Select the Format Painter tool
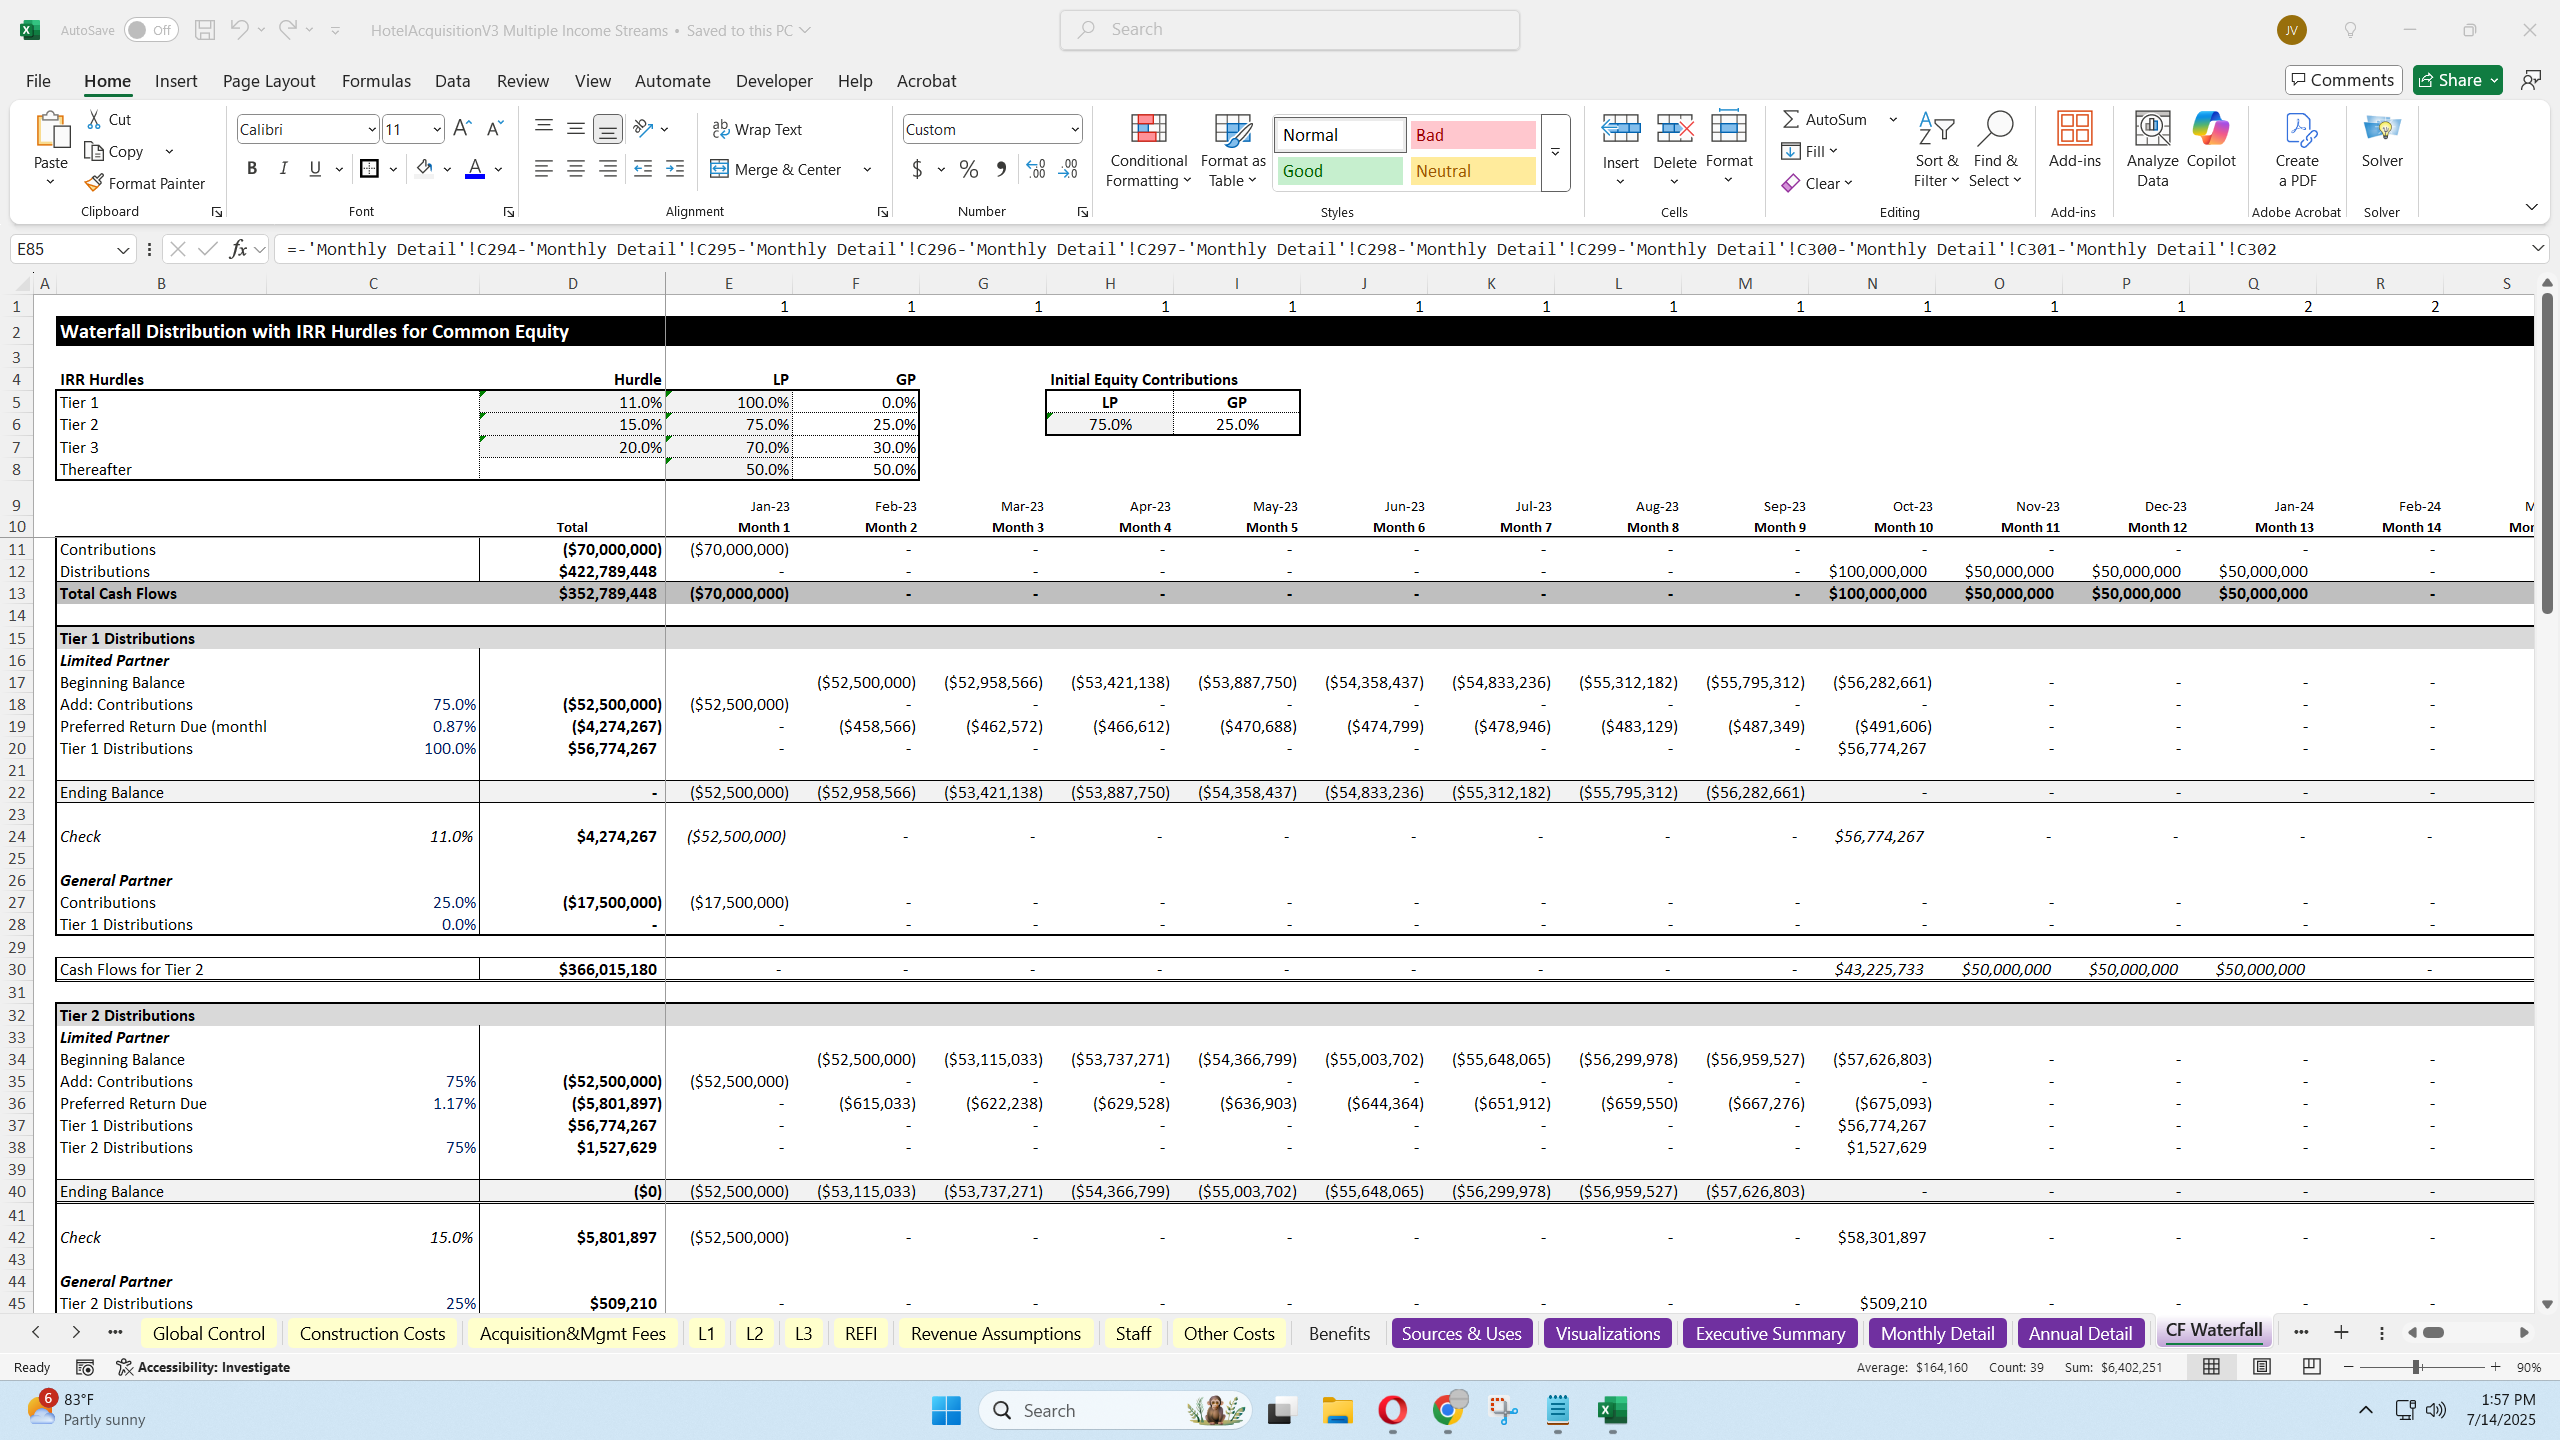Screen dimensions: 2560x1440 pos(146,183)
